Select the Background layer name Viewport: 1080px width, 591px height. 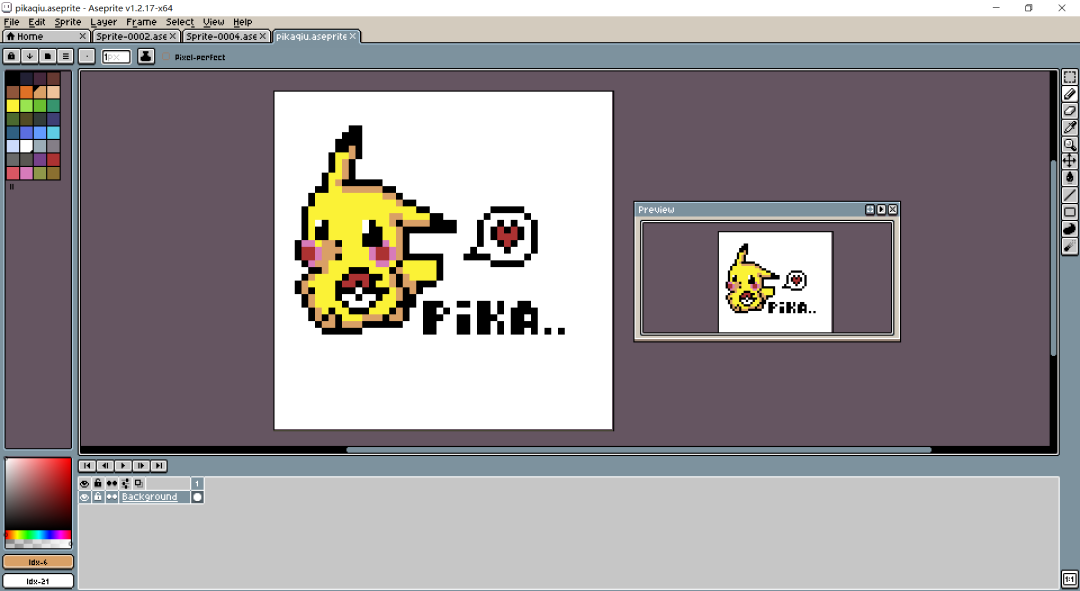pyautogui.click(x=154, y=497)
